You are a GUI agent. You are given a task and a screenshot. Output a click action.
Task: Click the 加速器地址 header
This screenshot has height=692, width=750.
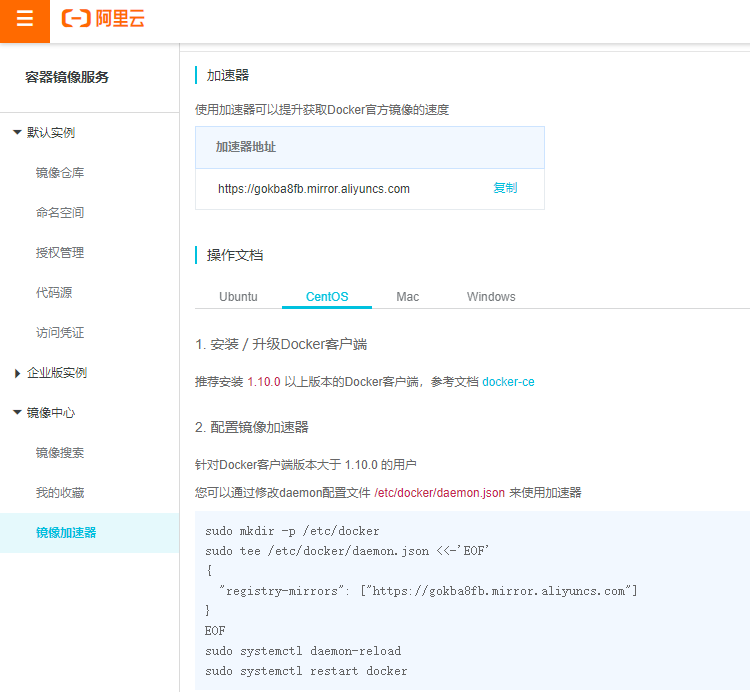coord(246,147)
